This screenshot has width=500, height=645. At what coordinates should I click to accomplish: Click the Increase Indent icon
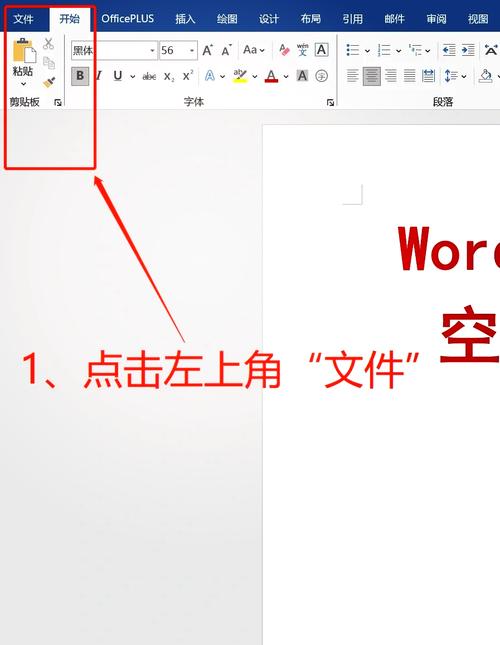[468, 50]
